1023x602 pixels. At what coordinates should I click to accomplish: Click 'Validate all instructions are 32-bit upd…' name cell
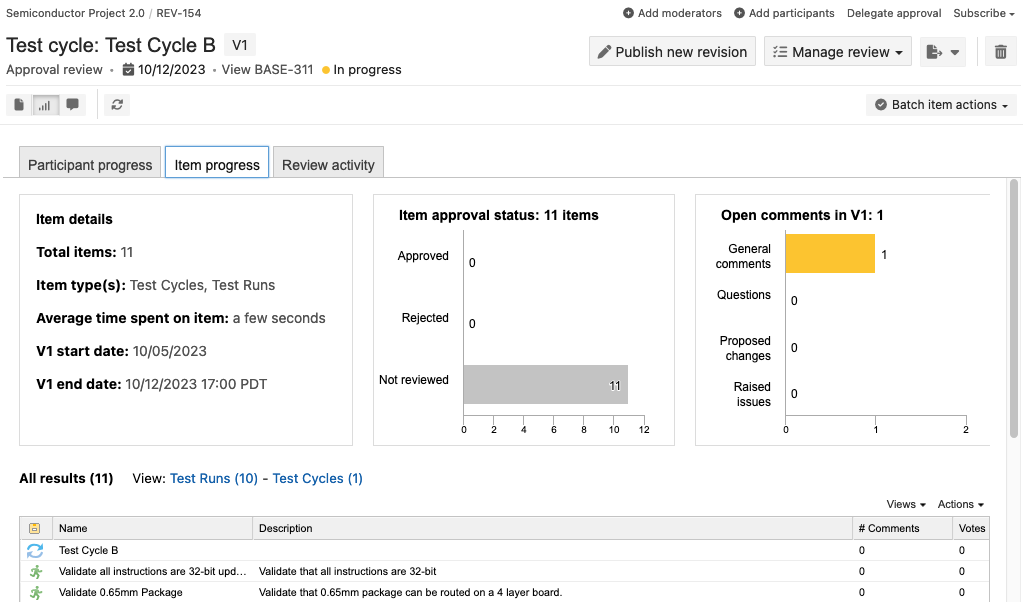[153, 571]
